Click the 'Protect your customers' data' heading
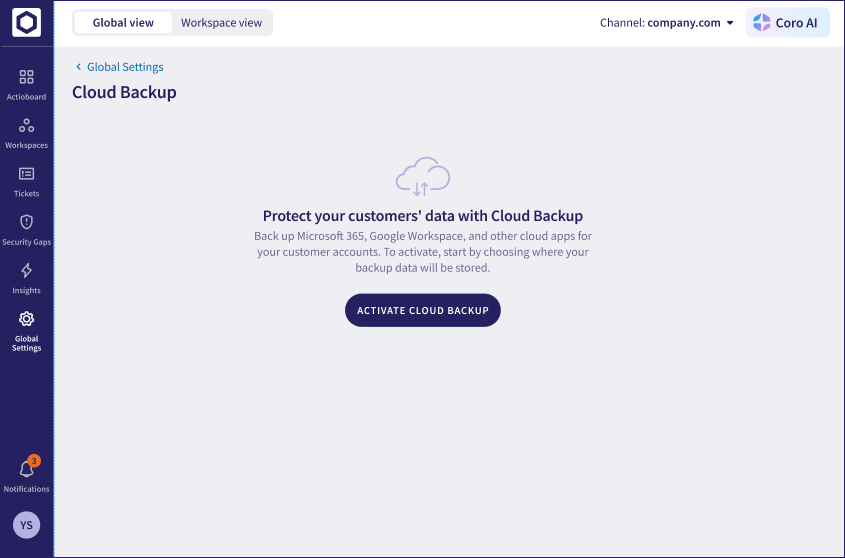 pos(423,216)
